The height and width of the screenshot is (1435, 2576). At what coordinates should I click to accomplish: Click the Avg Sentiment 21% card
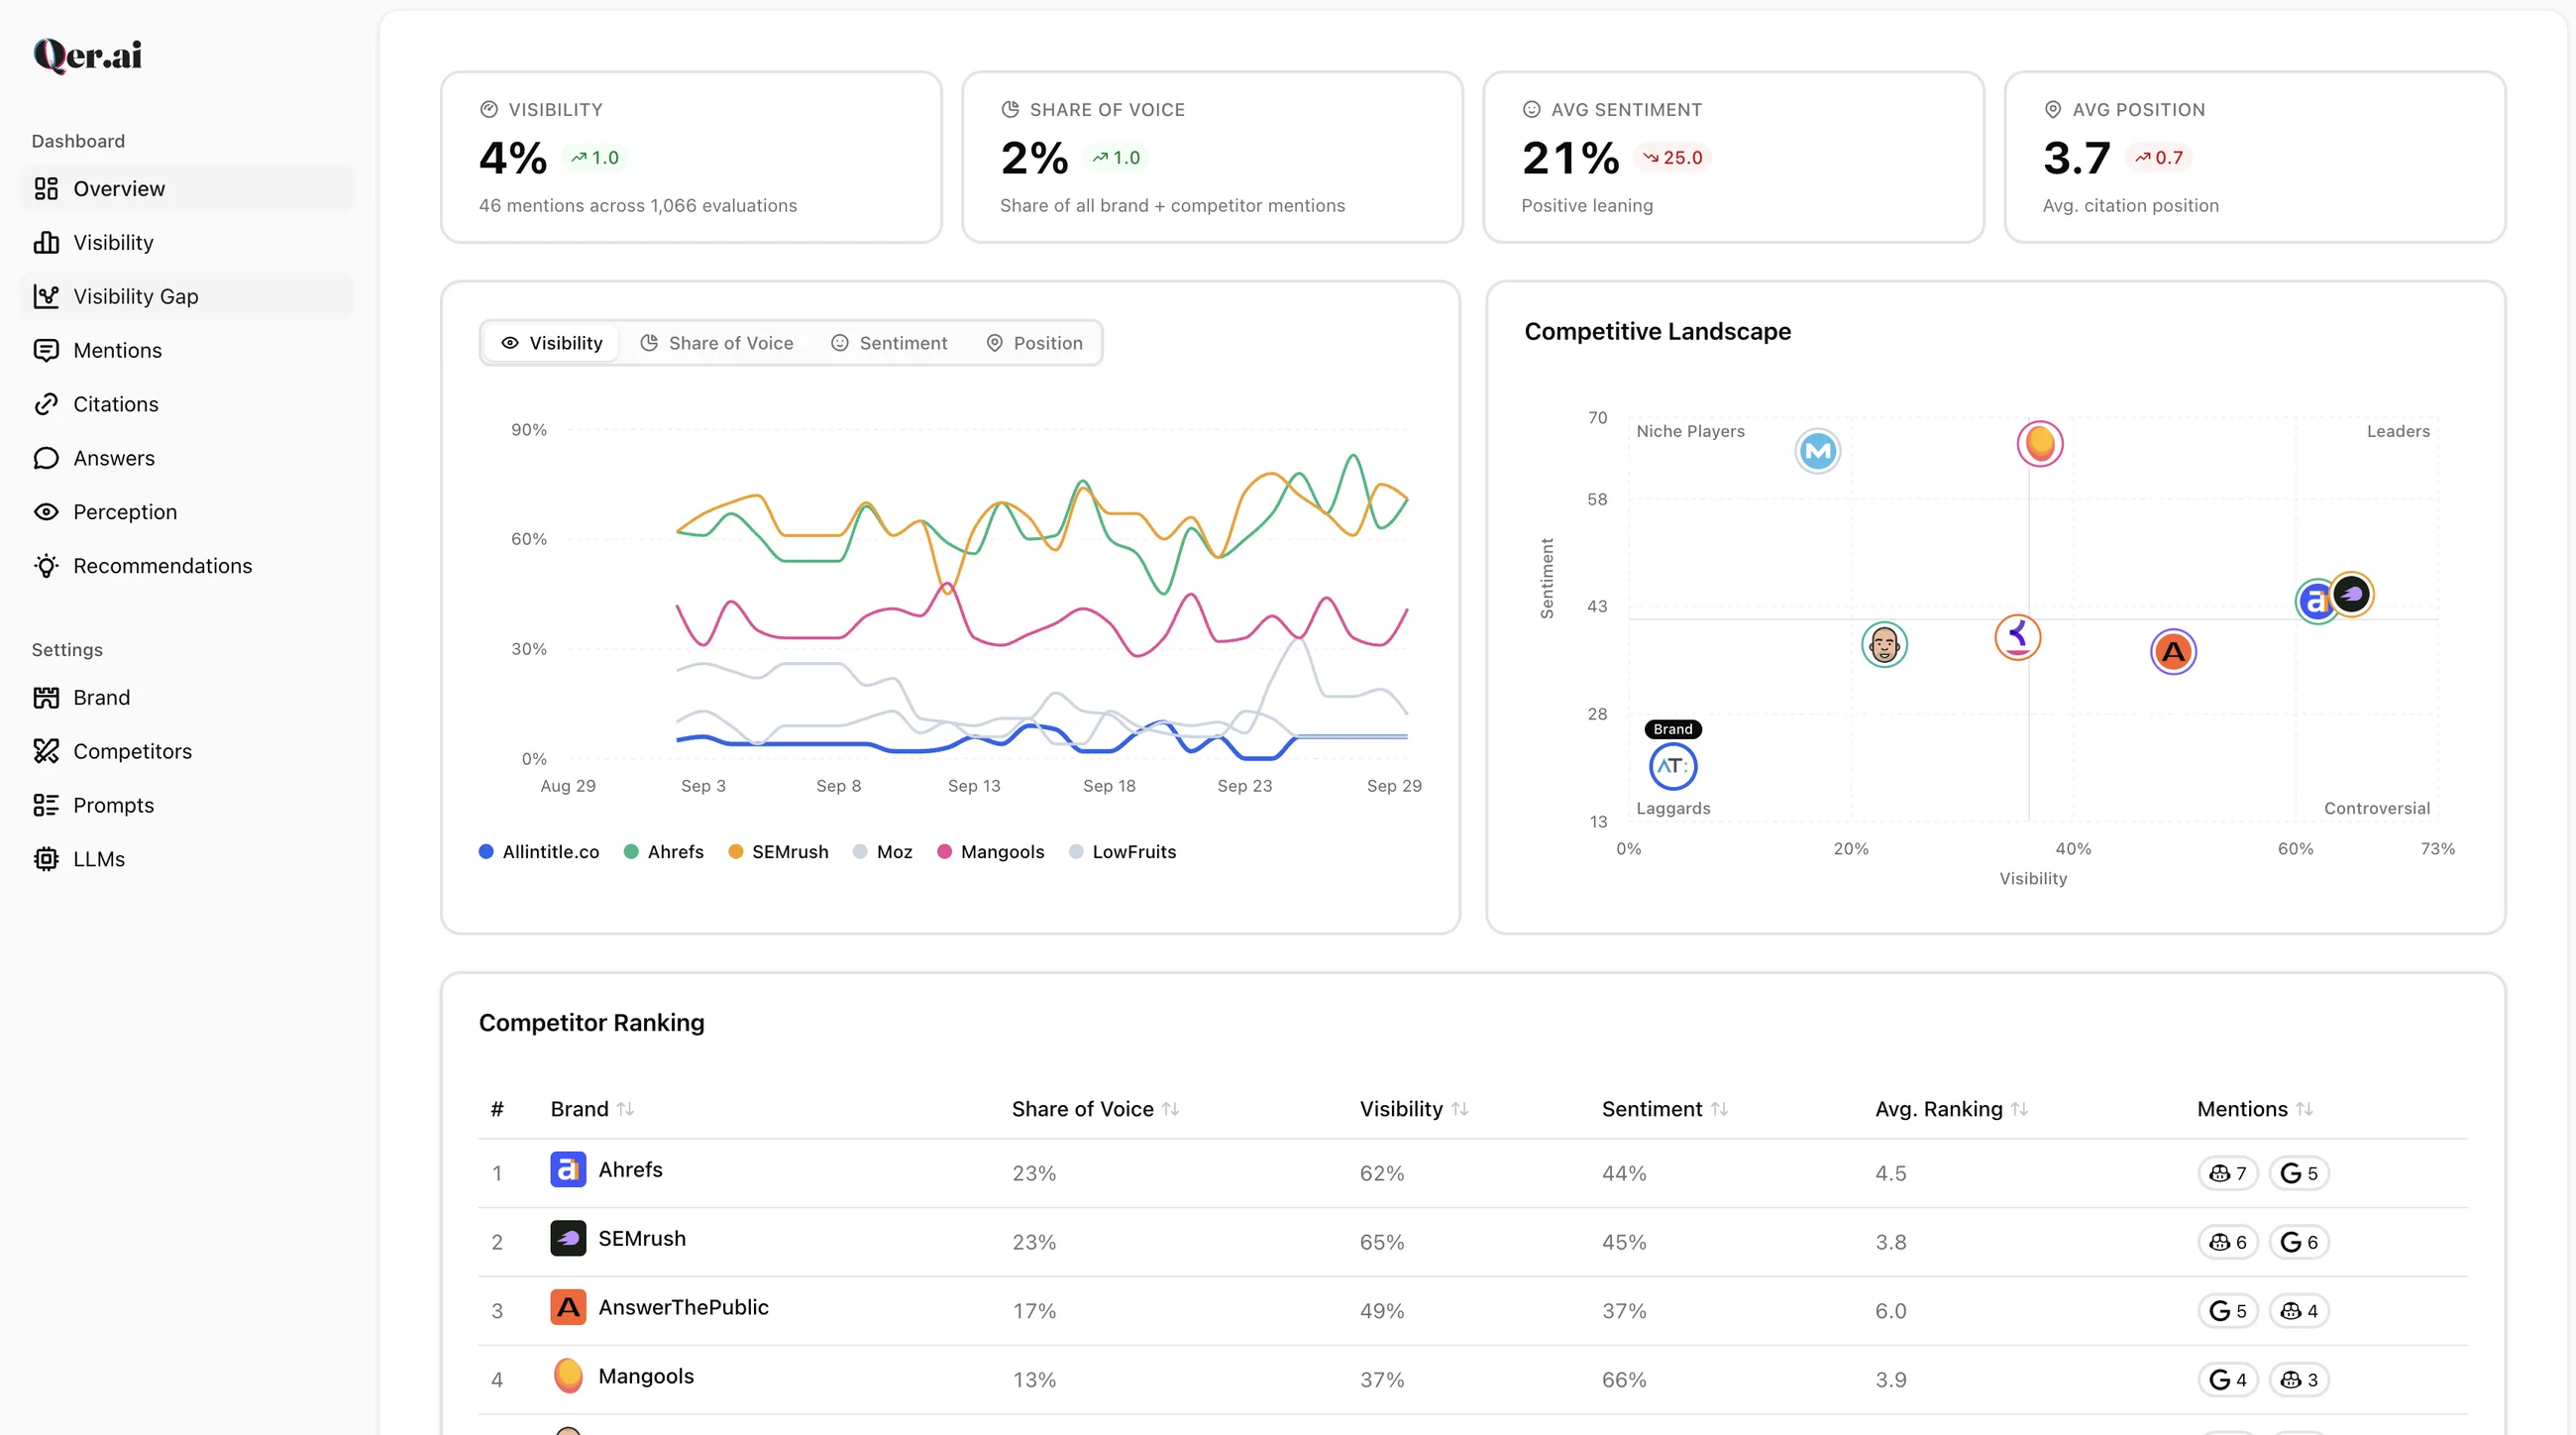pyautogui.click(x=1733, y=157)
